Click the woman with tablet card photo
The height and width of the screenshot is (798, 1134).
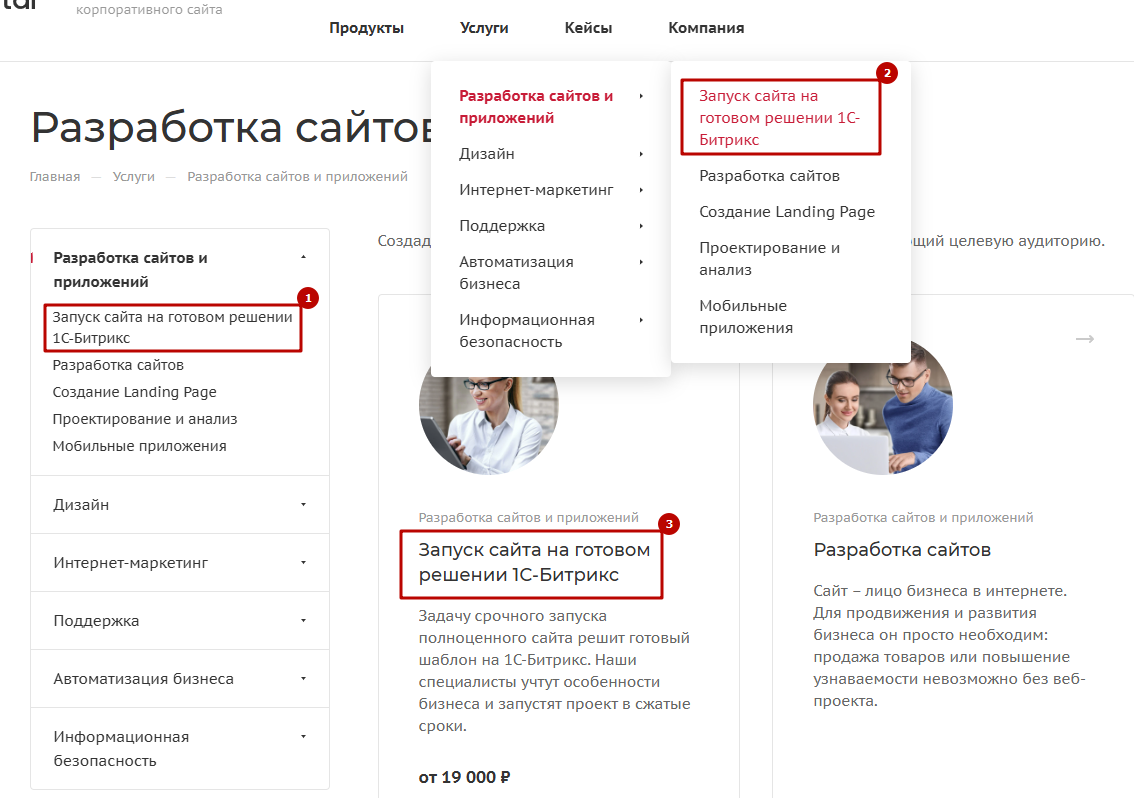[x=488, y=425]
